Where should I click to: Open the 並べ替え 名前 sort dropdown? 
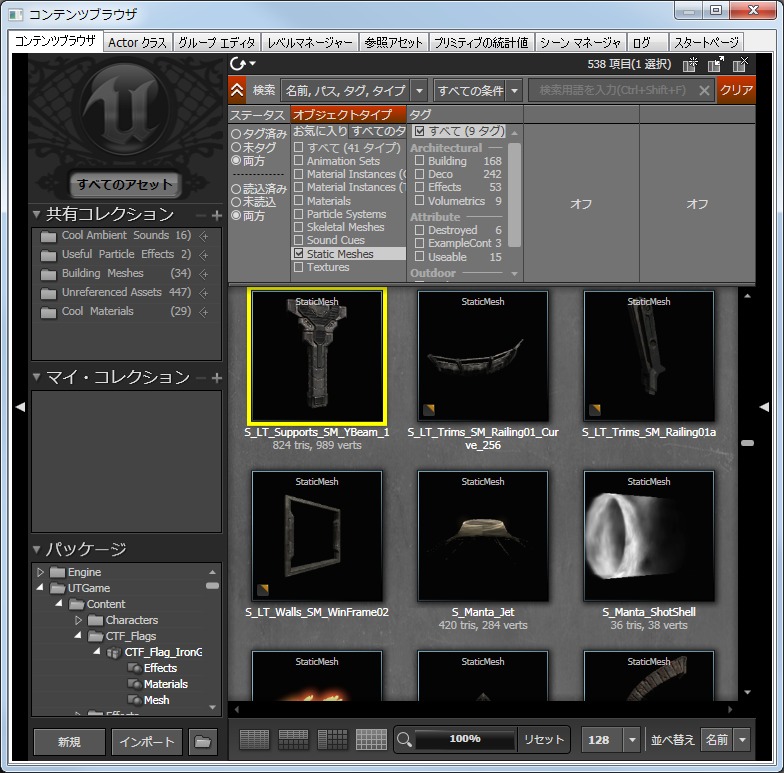point(742,740)
